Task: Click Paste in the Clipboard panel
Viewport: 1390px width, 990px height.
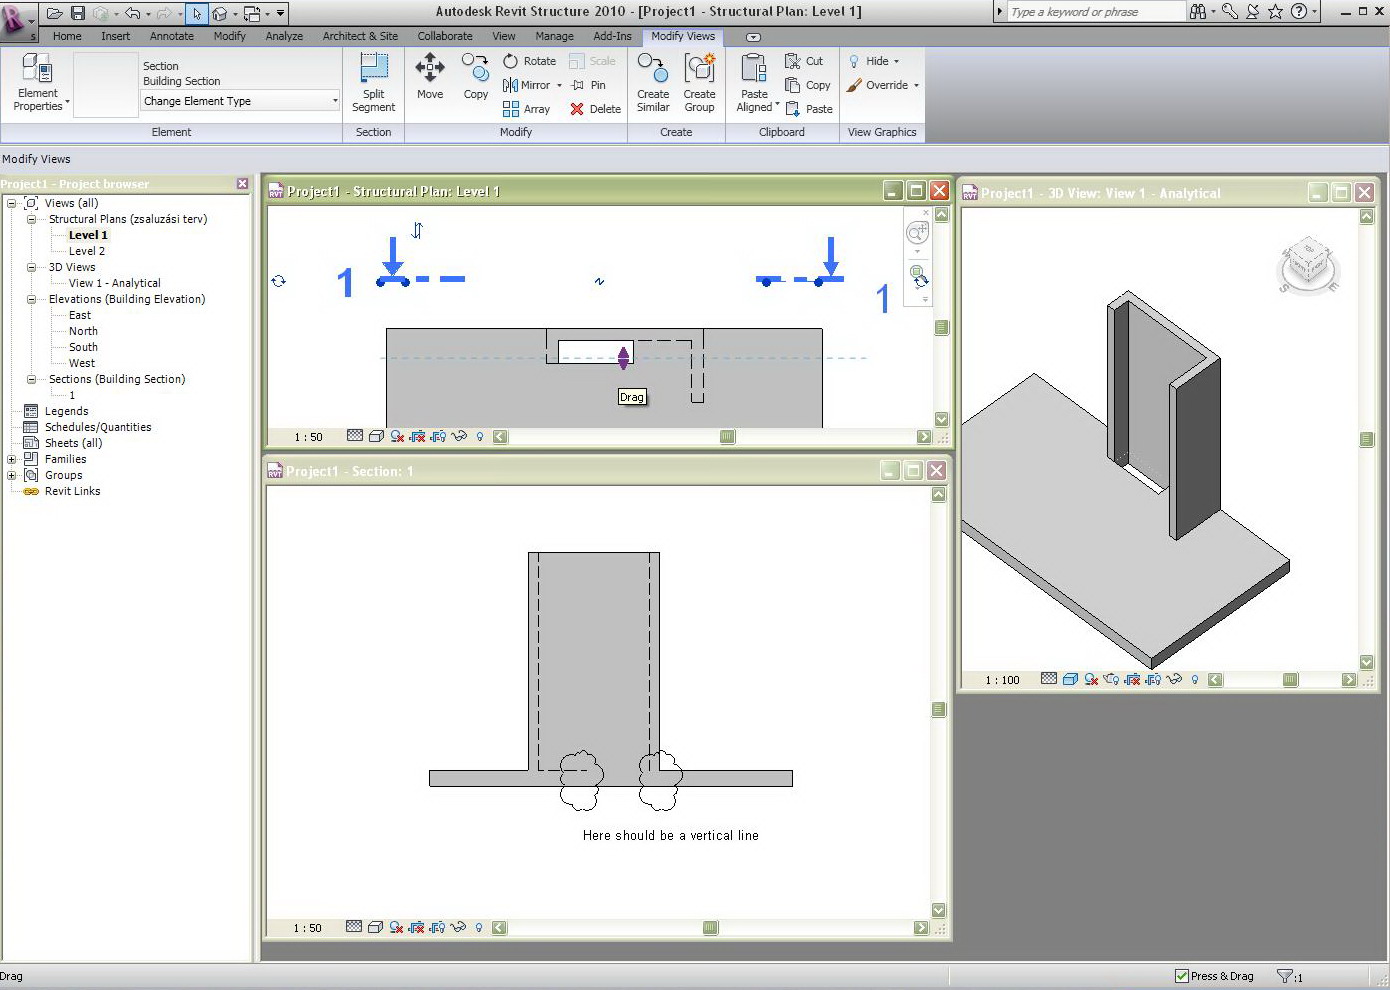Action: coord(809,109)
